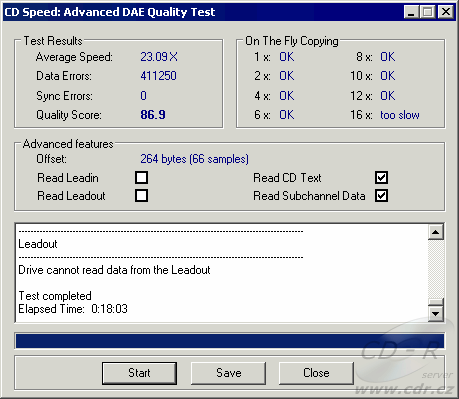Click the Start button

pos(139,373)
